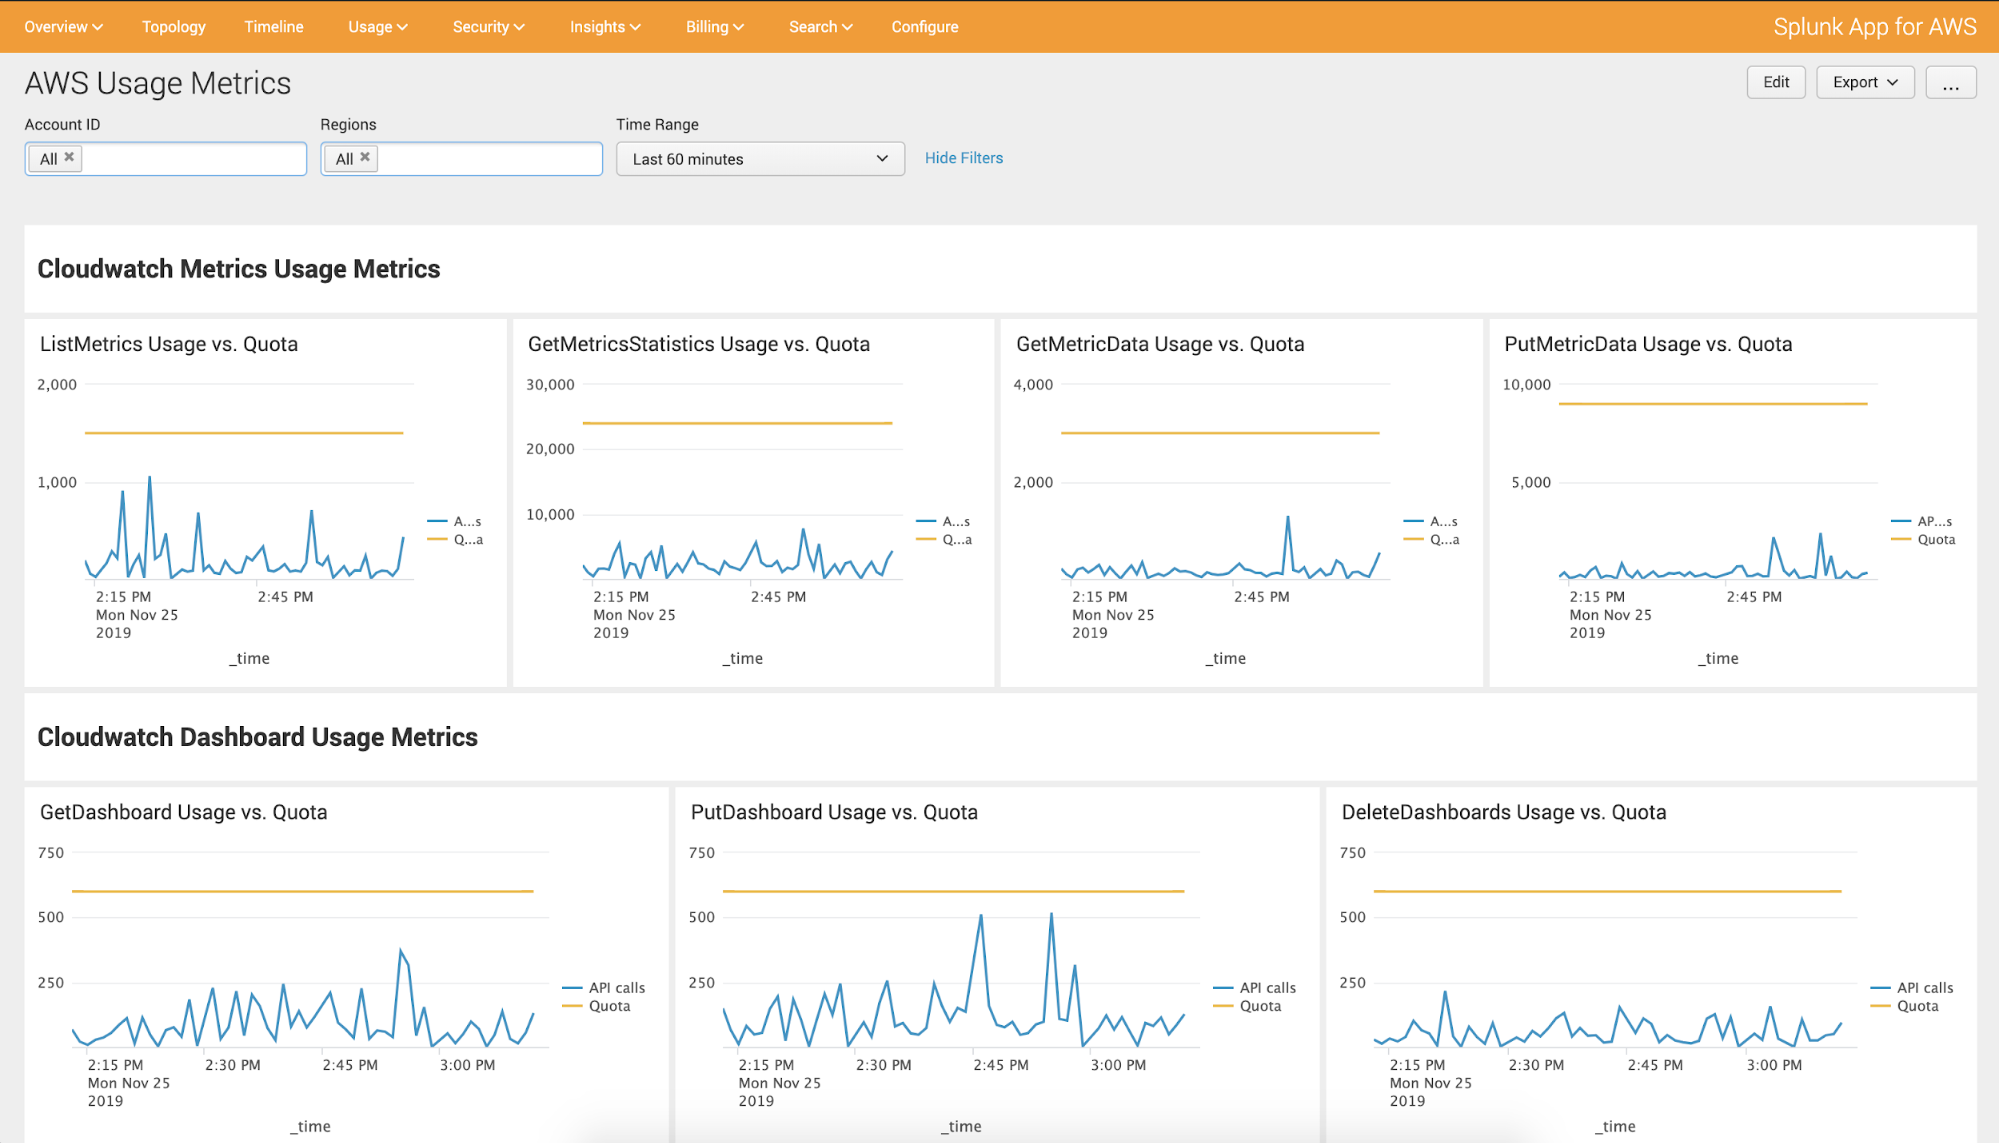Open the Configure page
Viewport: 1999px width, 1144px height.
click(924, 27)
